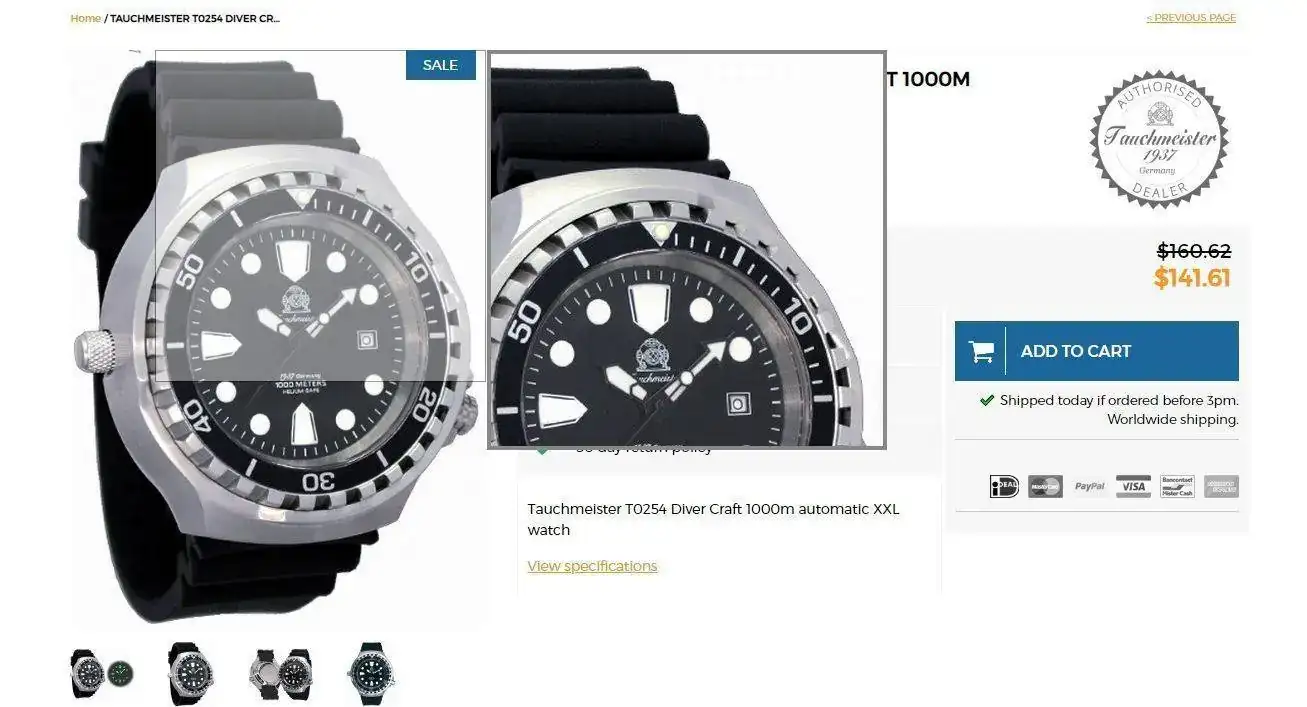The height and width of the screenshot is (707, 1307).
Task: Select the fourth front-view watch thumbnail
Action: (x=372, y=673)
